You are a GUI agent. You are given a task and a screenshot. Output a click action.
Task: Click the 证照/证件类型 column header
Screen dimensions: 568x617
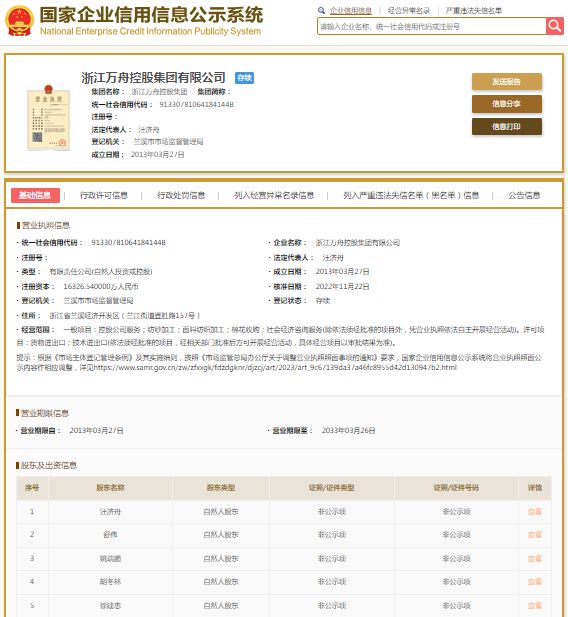[332, 488]
